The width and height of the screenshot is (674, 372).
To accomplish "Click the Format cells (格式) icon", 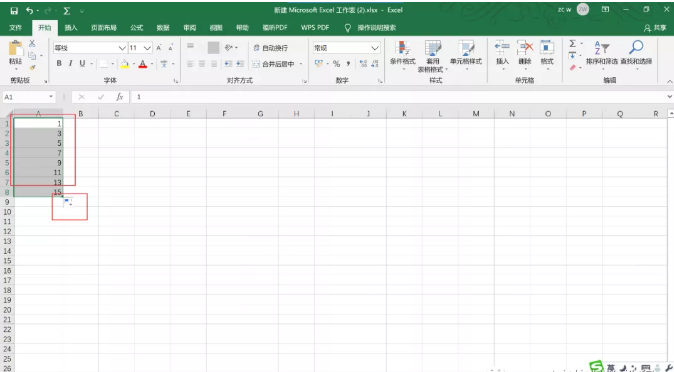I will click(547, 48).
